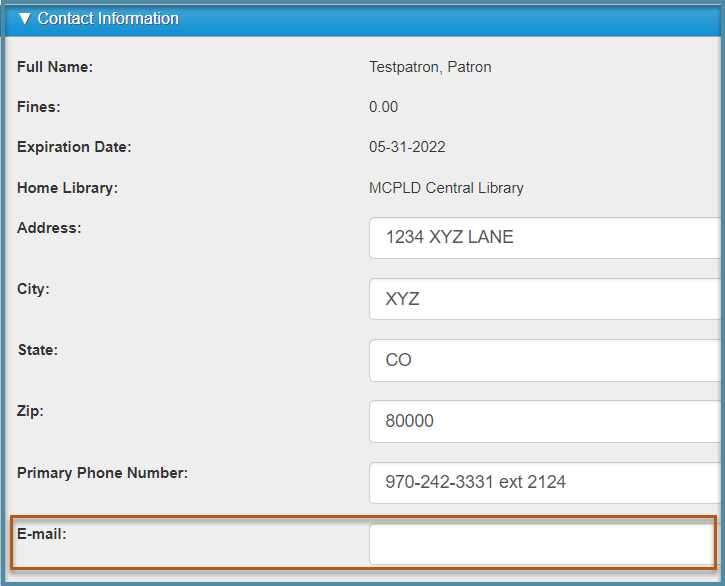Click the State label
Image resolution: width=725 pixels, height=586 pixels.
click(x=38, y=350)
